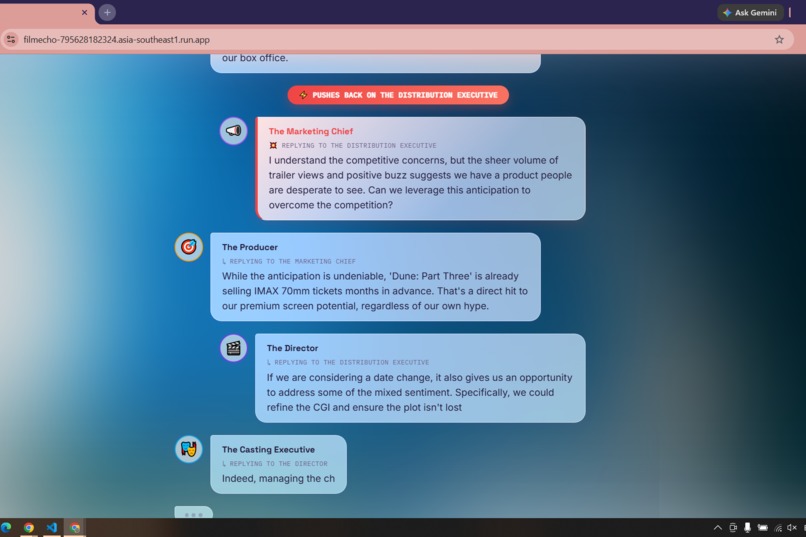
Task: Click the typing indicator dots bubble
Action: pyautogui.click(x=193, y=513)
